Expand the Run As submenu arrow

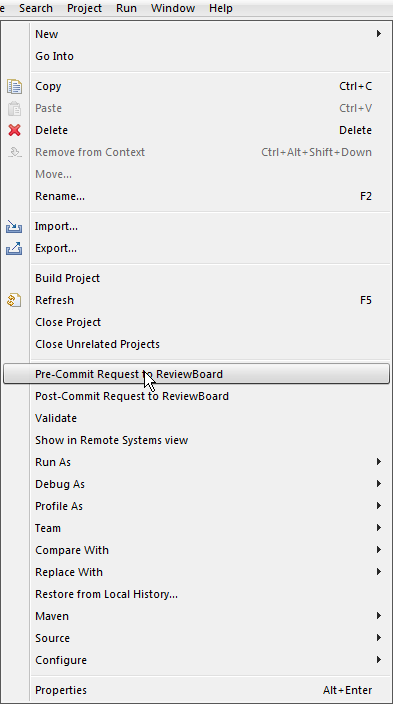click(x=379, y=462)
